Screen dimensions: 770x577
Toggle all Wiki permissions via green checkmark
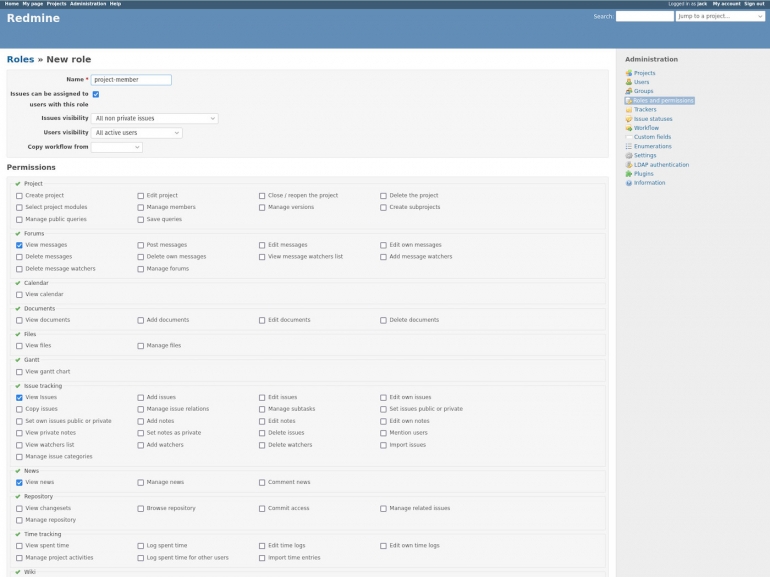[x=18, y=572]
